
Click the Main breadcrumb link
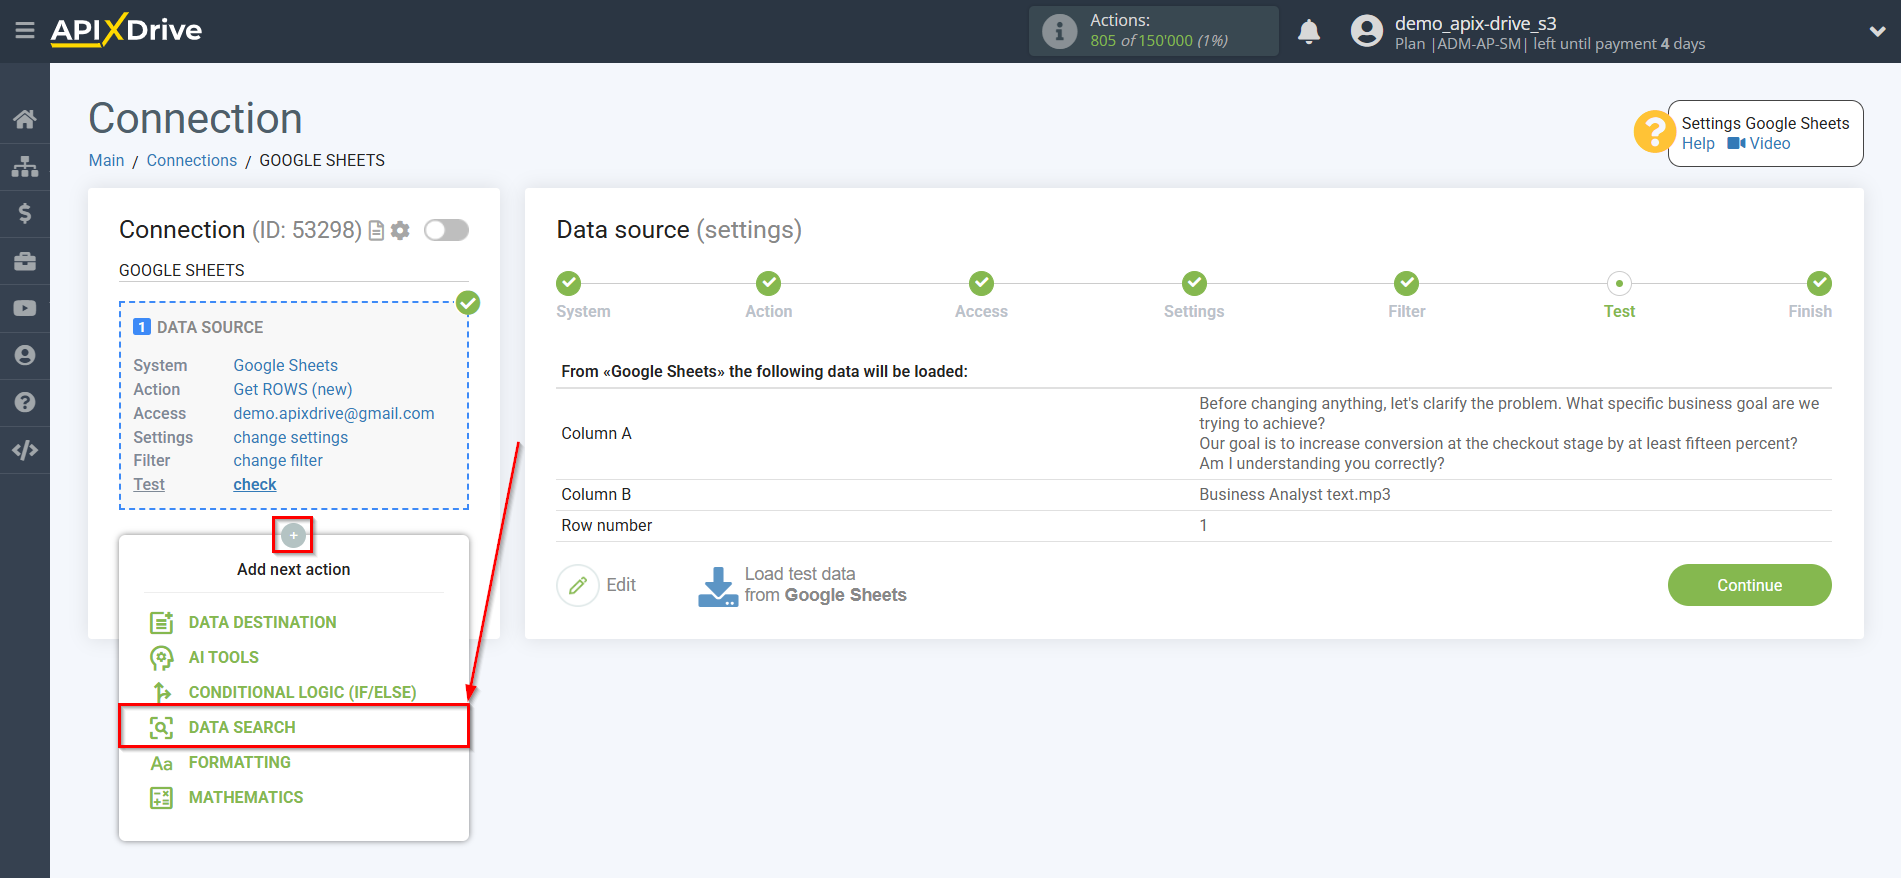(x=107, y=160)
